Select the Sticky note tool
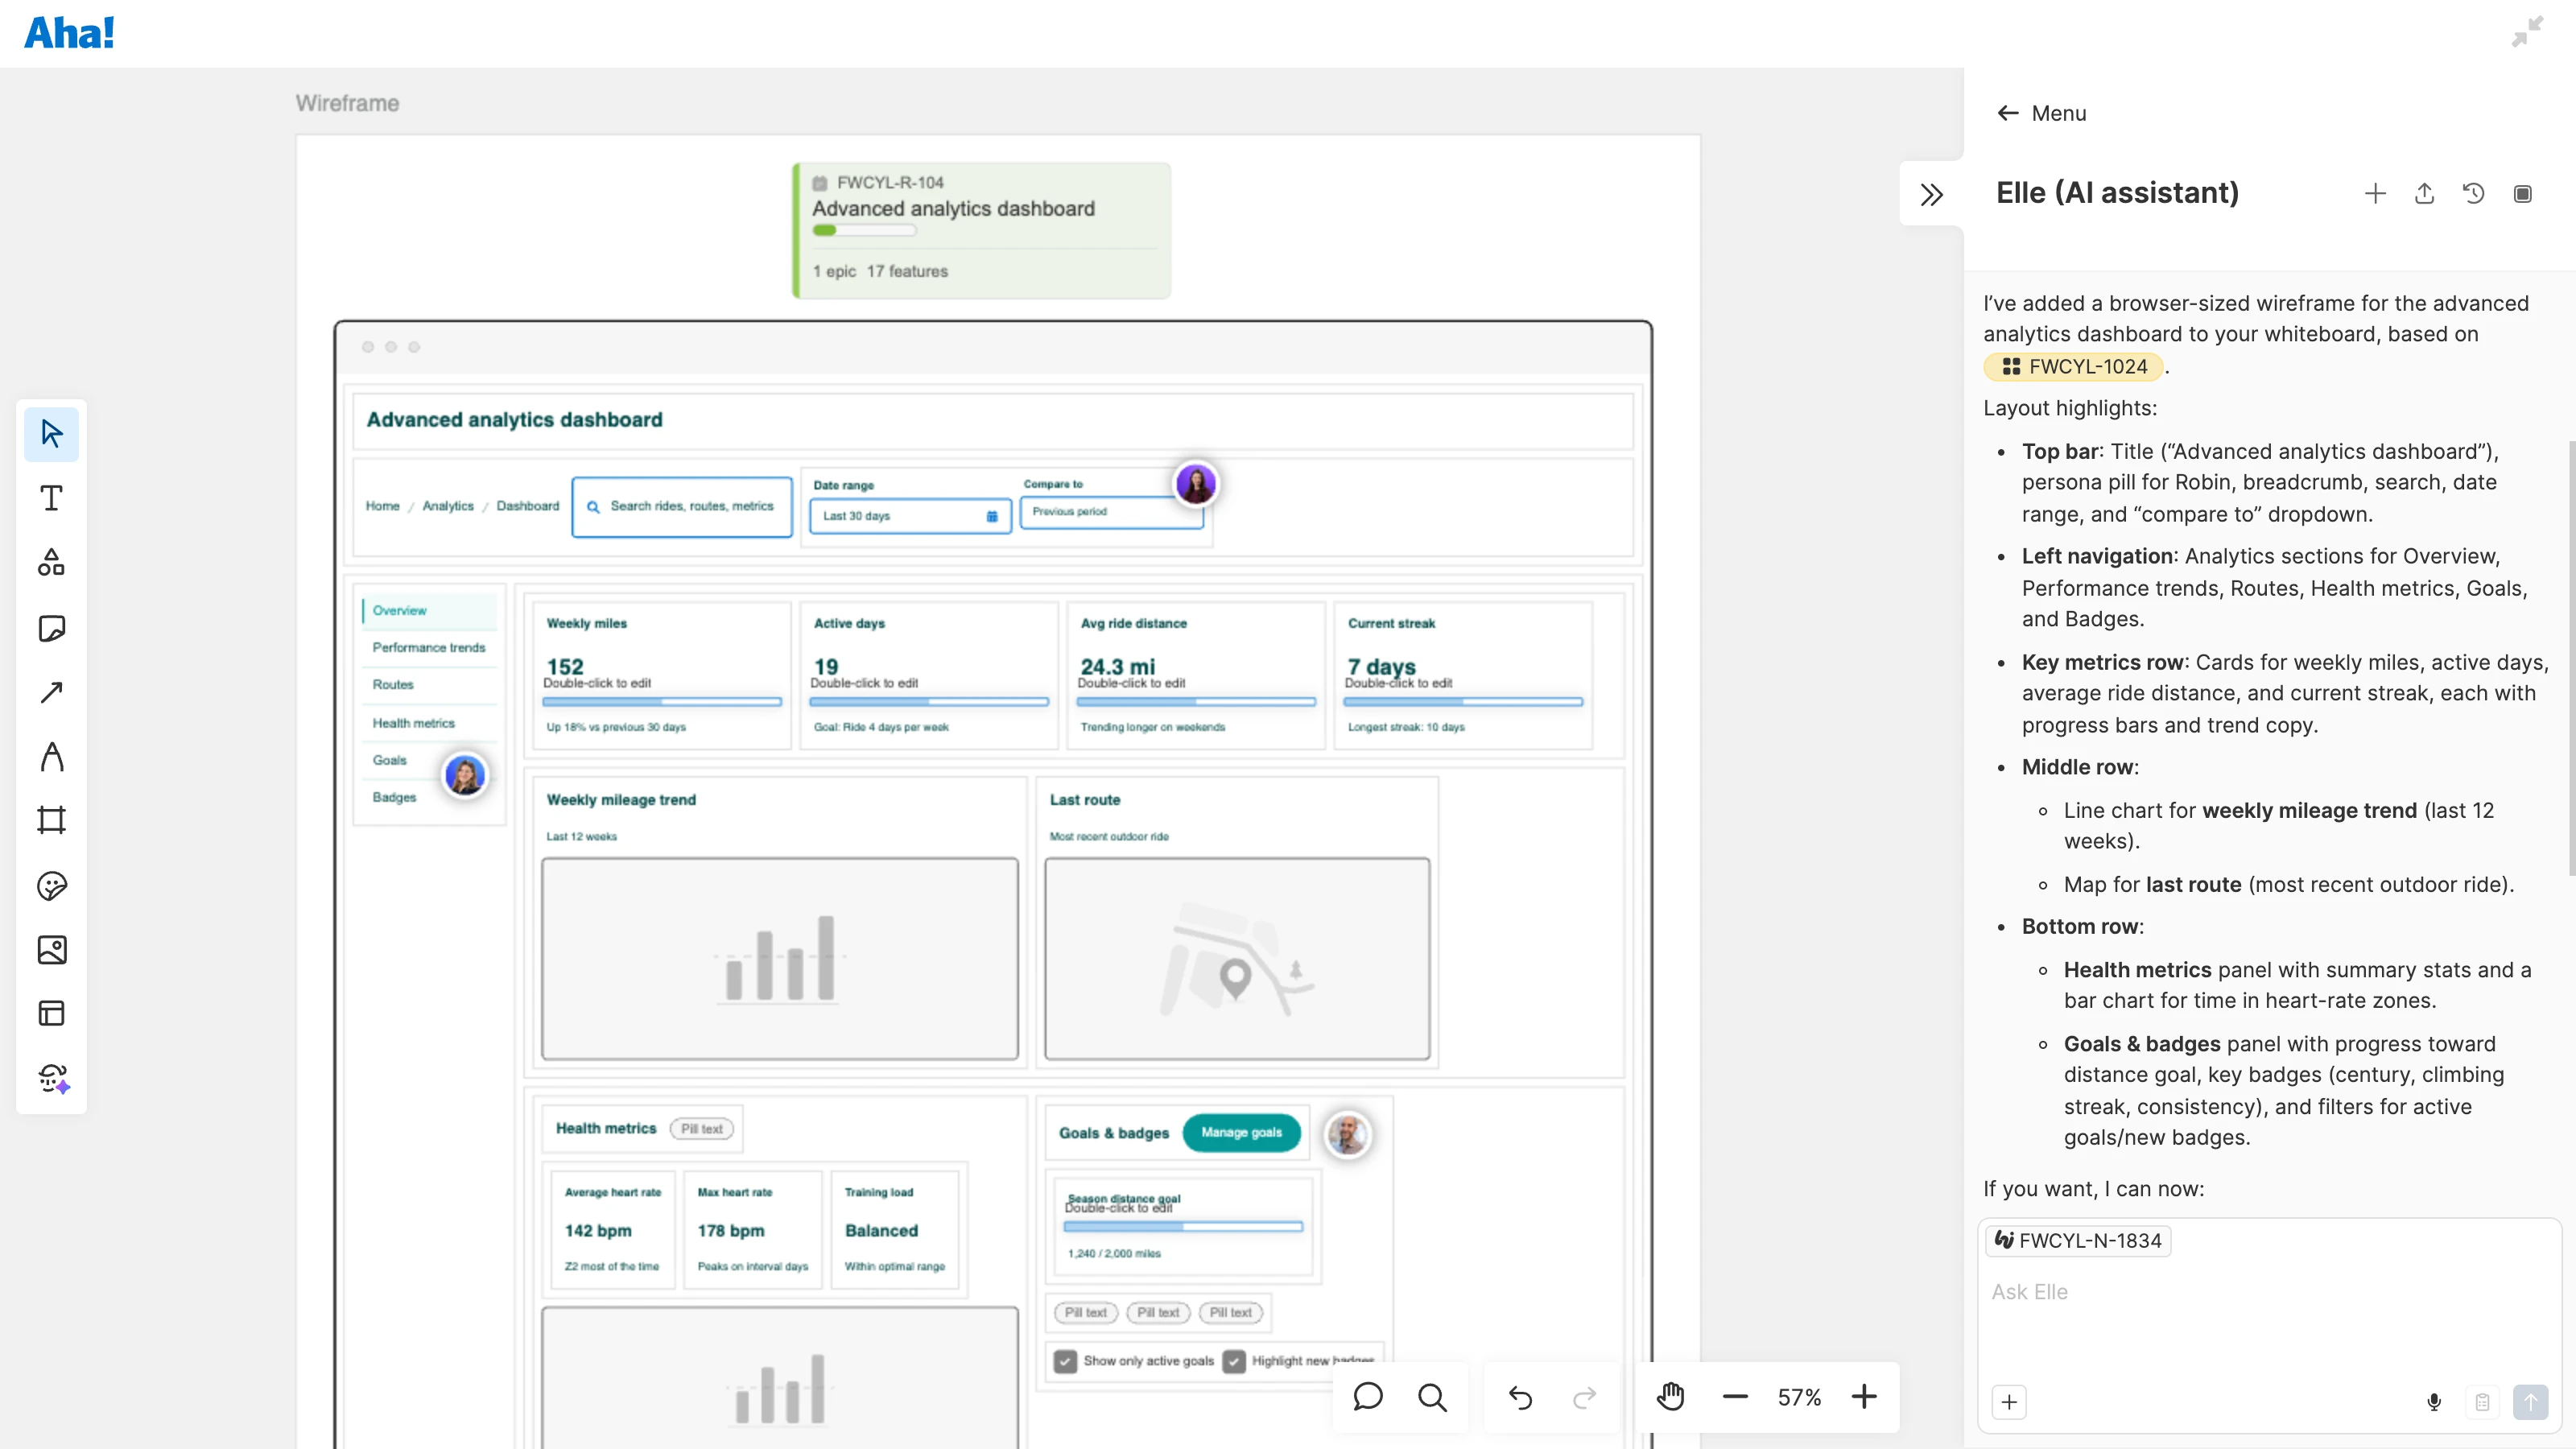This screenshot has width=2576, height=1449. click(x=51, y=628)
